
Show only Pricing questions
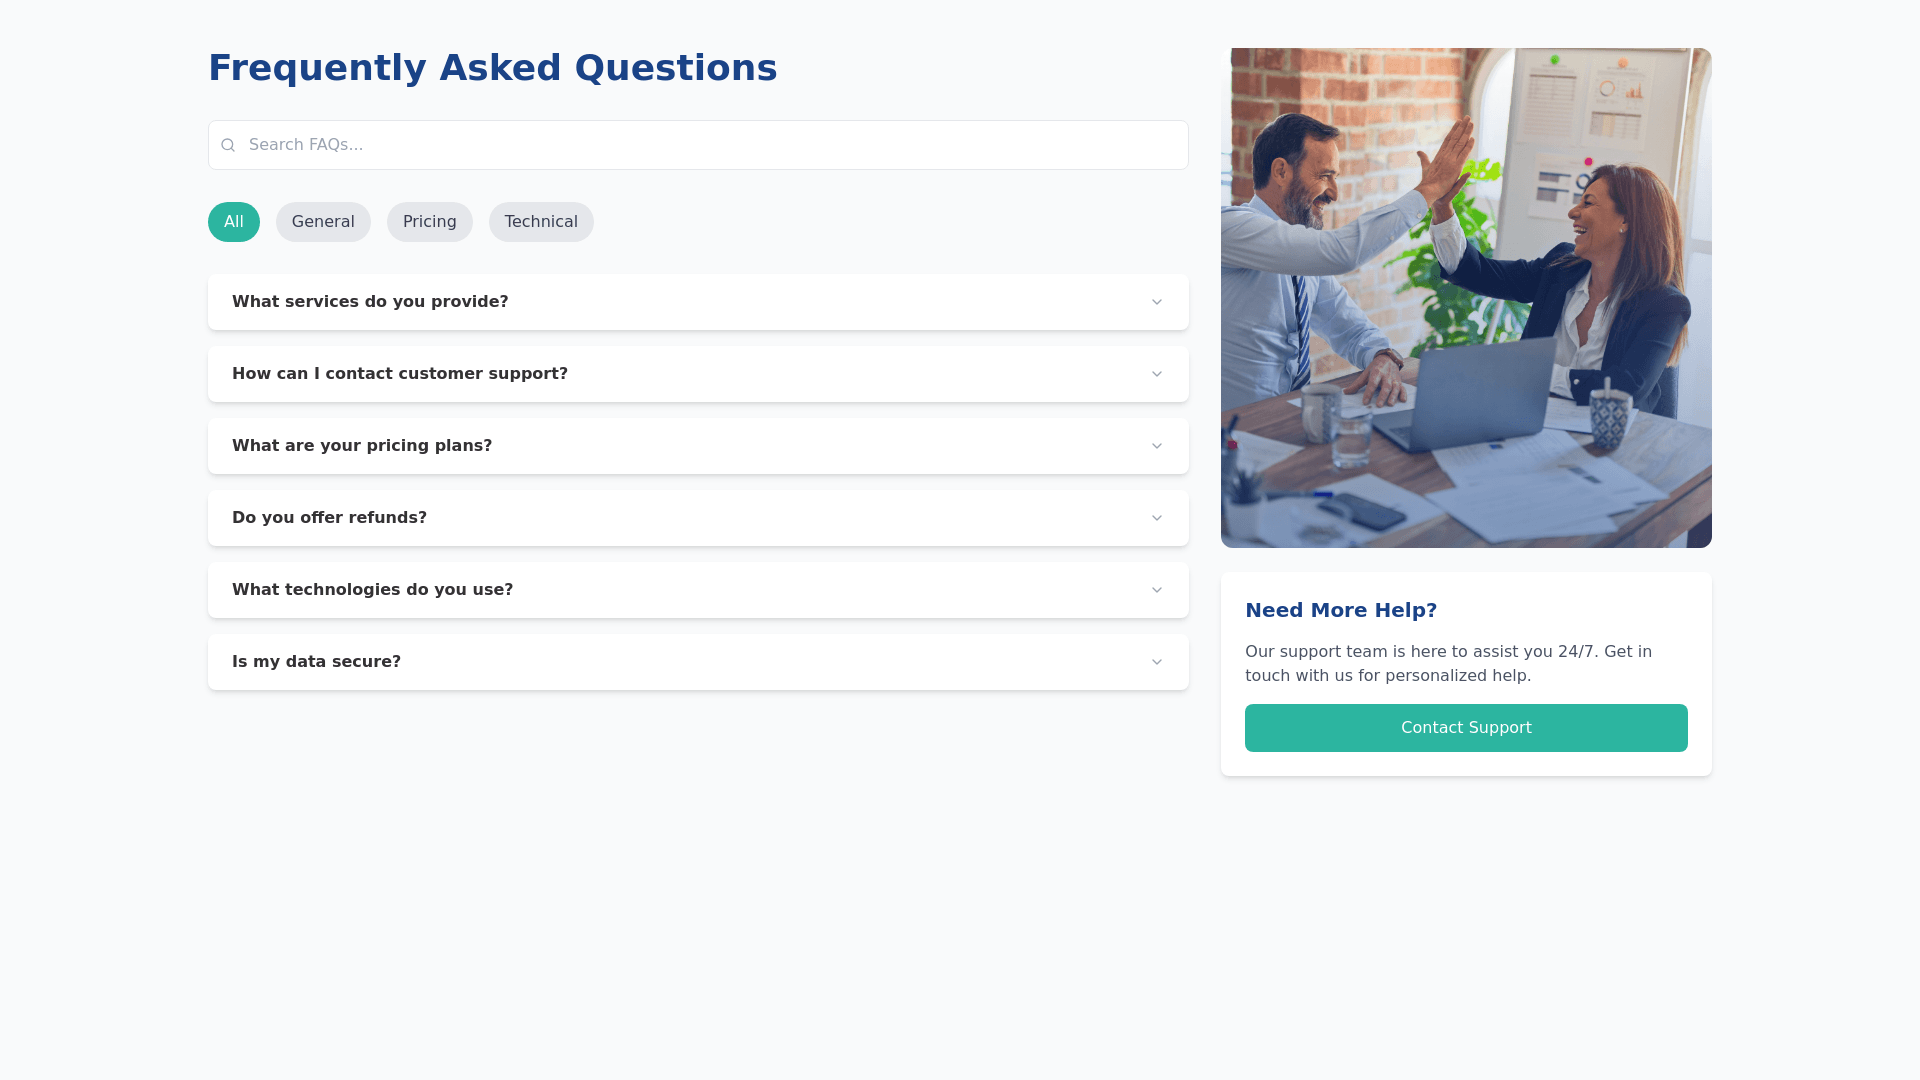[x=429, y=222]
